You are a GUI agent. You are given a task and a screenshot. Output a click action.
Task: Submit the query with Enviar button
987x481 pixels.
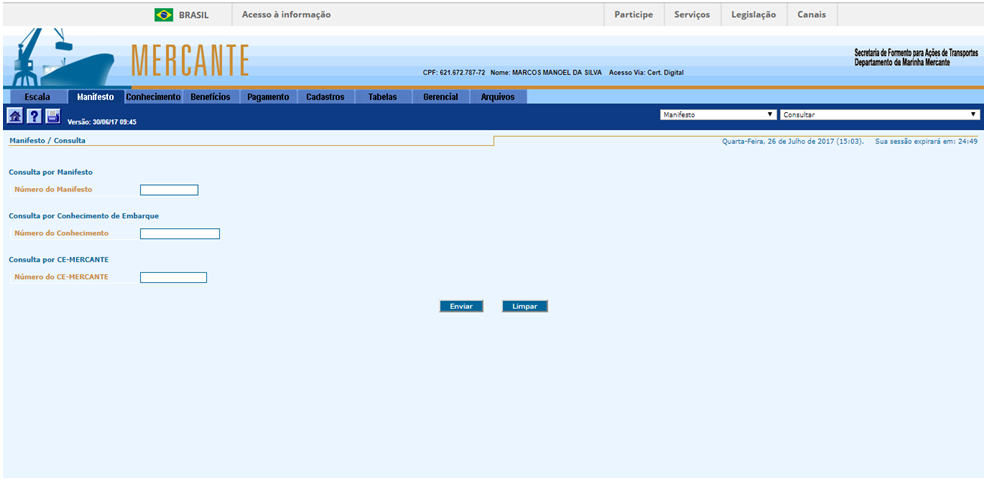(x=461, y=306)
